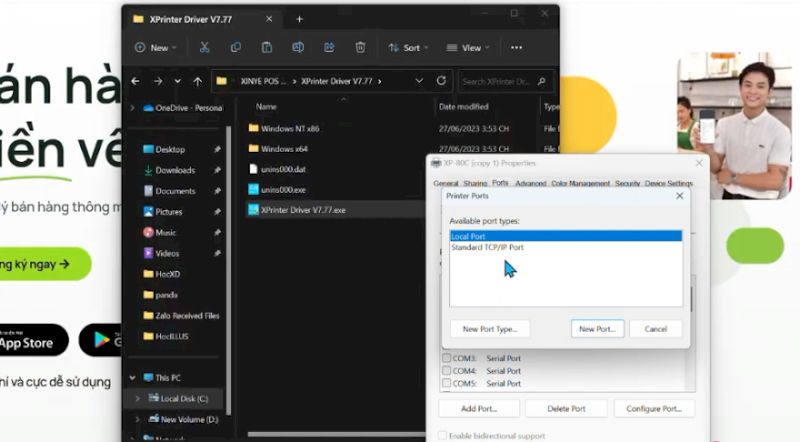
Task: Click the Delete trash icon
Action: [360, 47]
